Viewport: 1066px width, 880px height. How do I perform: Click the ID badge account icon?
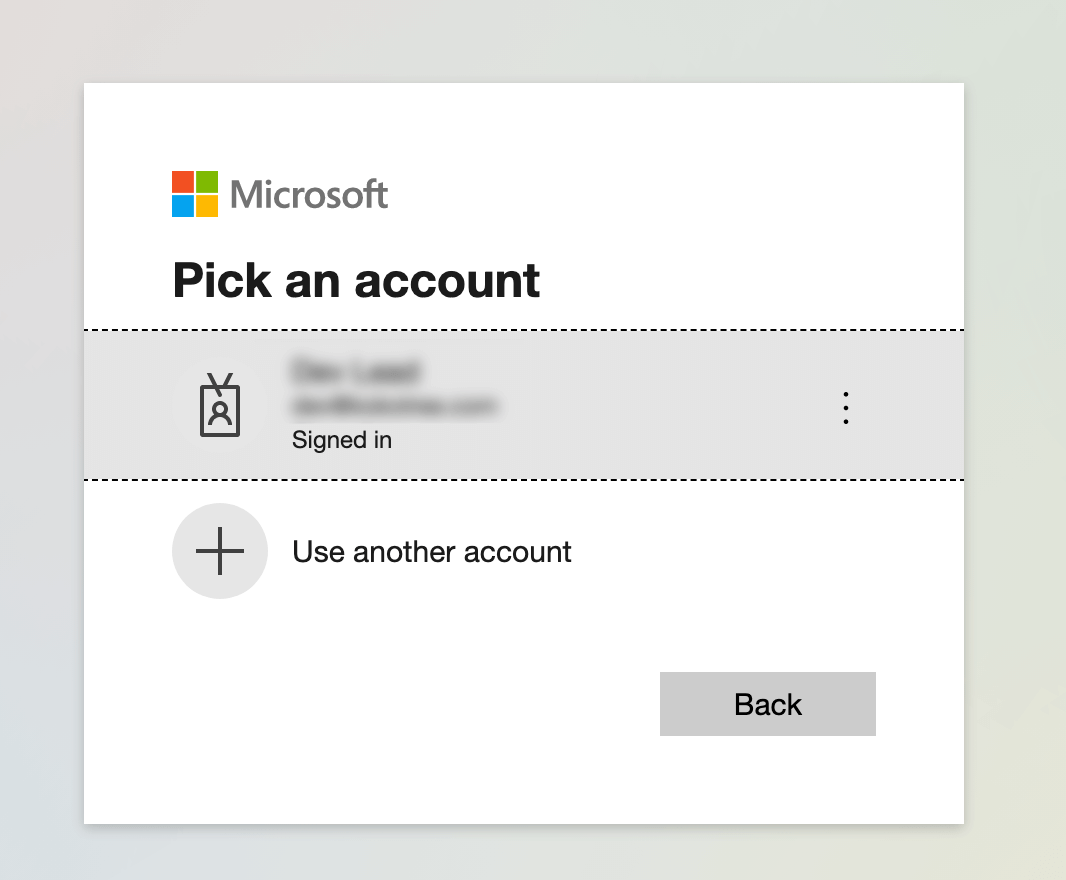tap(220, 406)
